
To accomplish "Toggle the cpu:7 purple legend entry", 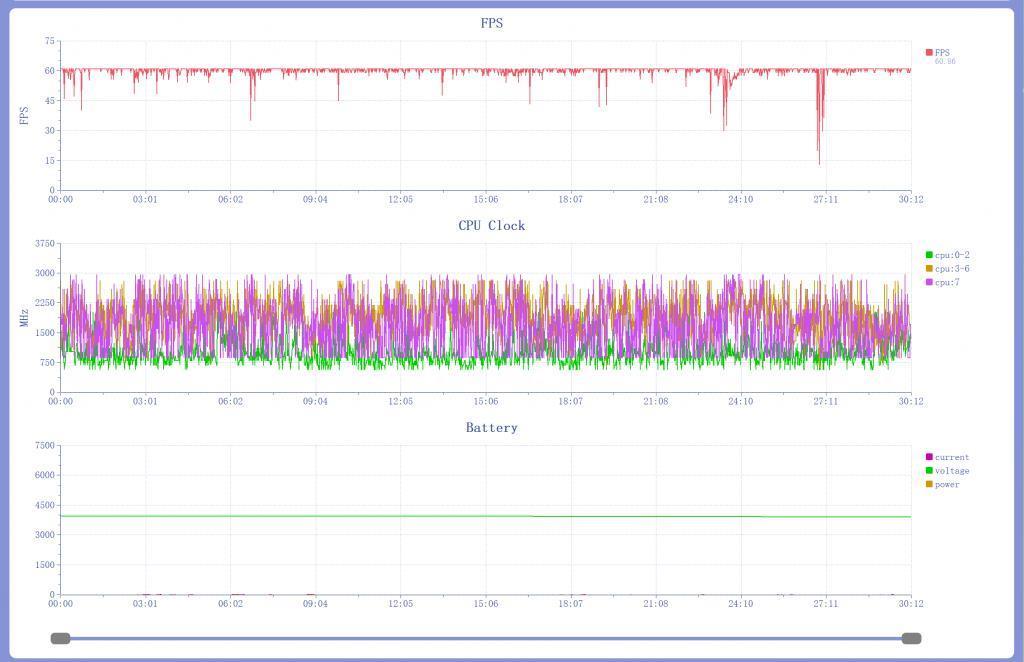I will click(929, 283).
